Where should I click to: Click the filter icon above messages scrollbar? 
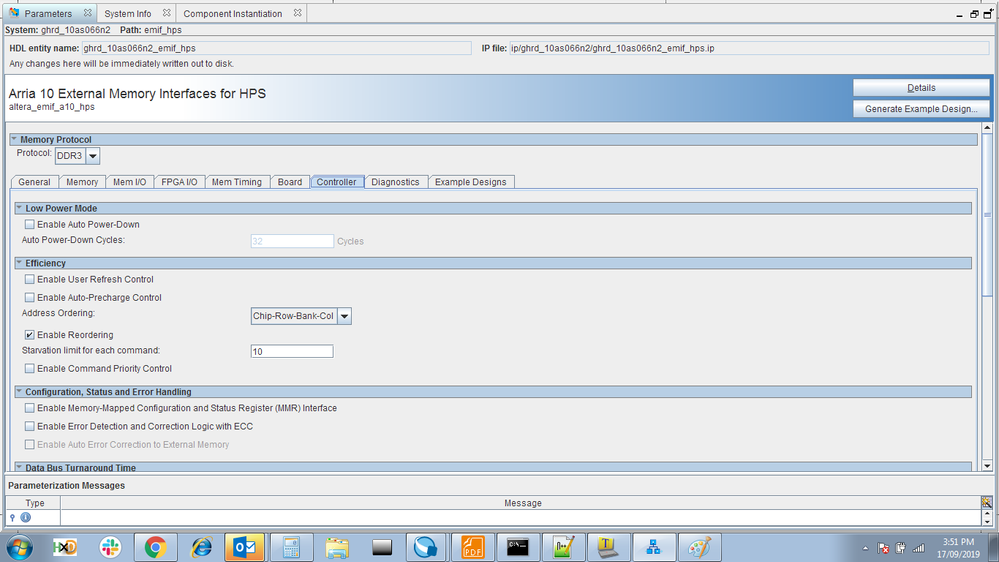[986, 503]
